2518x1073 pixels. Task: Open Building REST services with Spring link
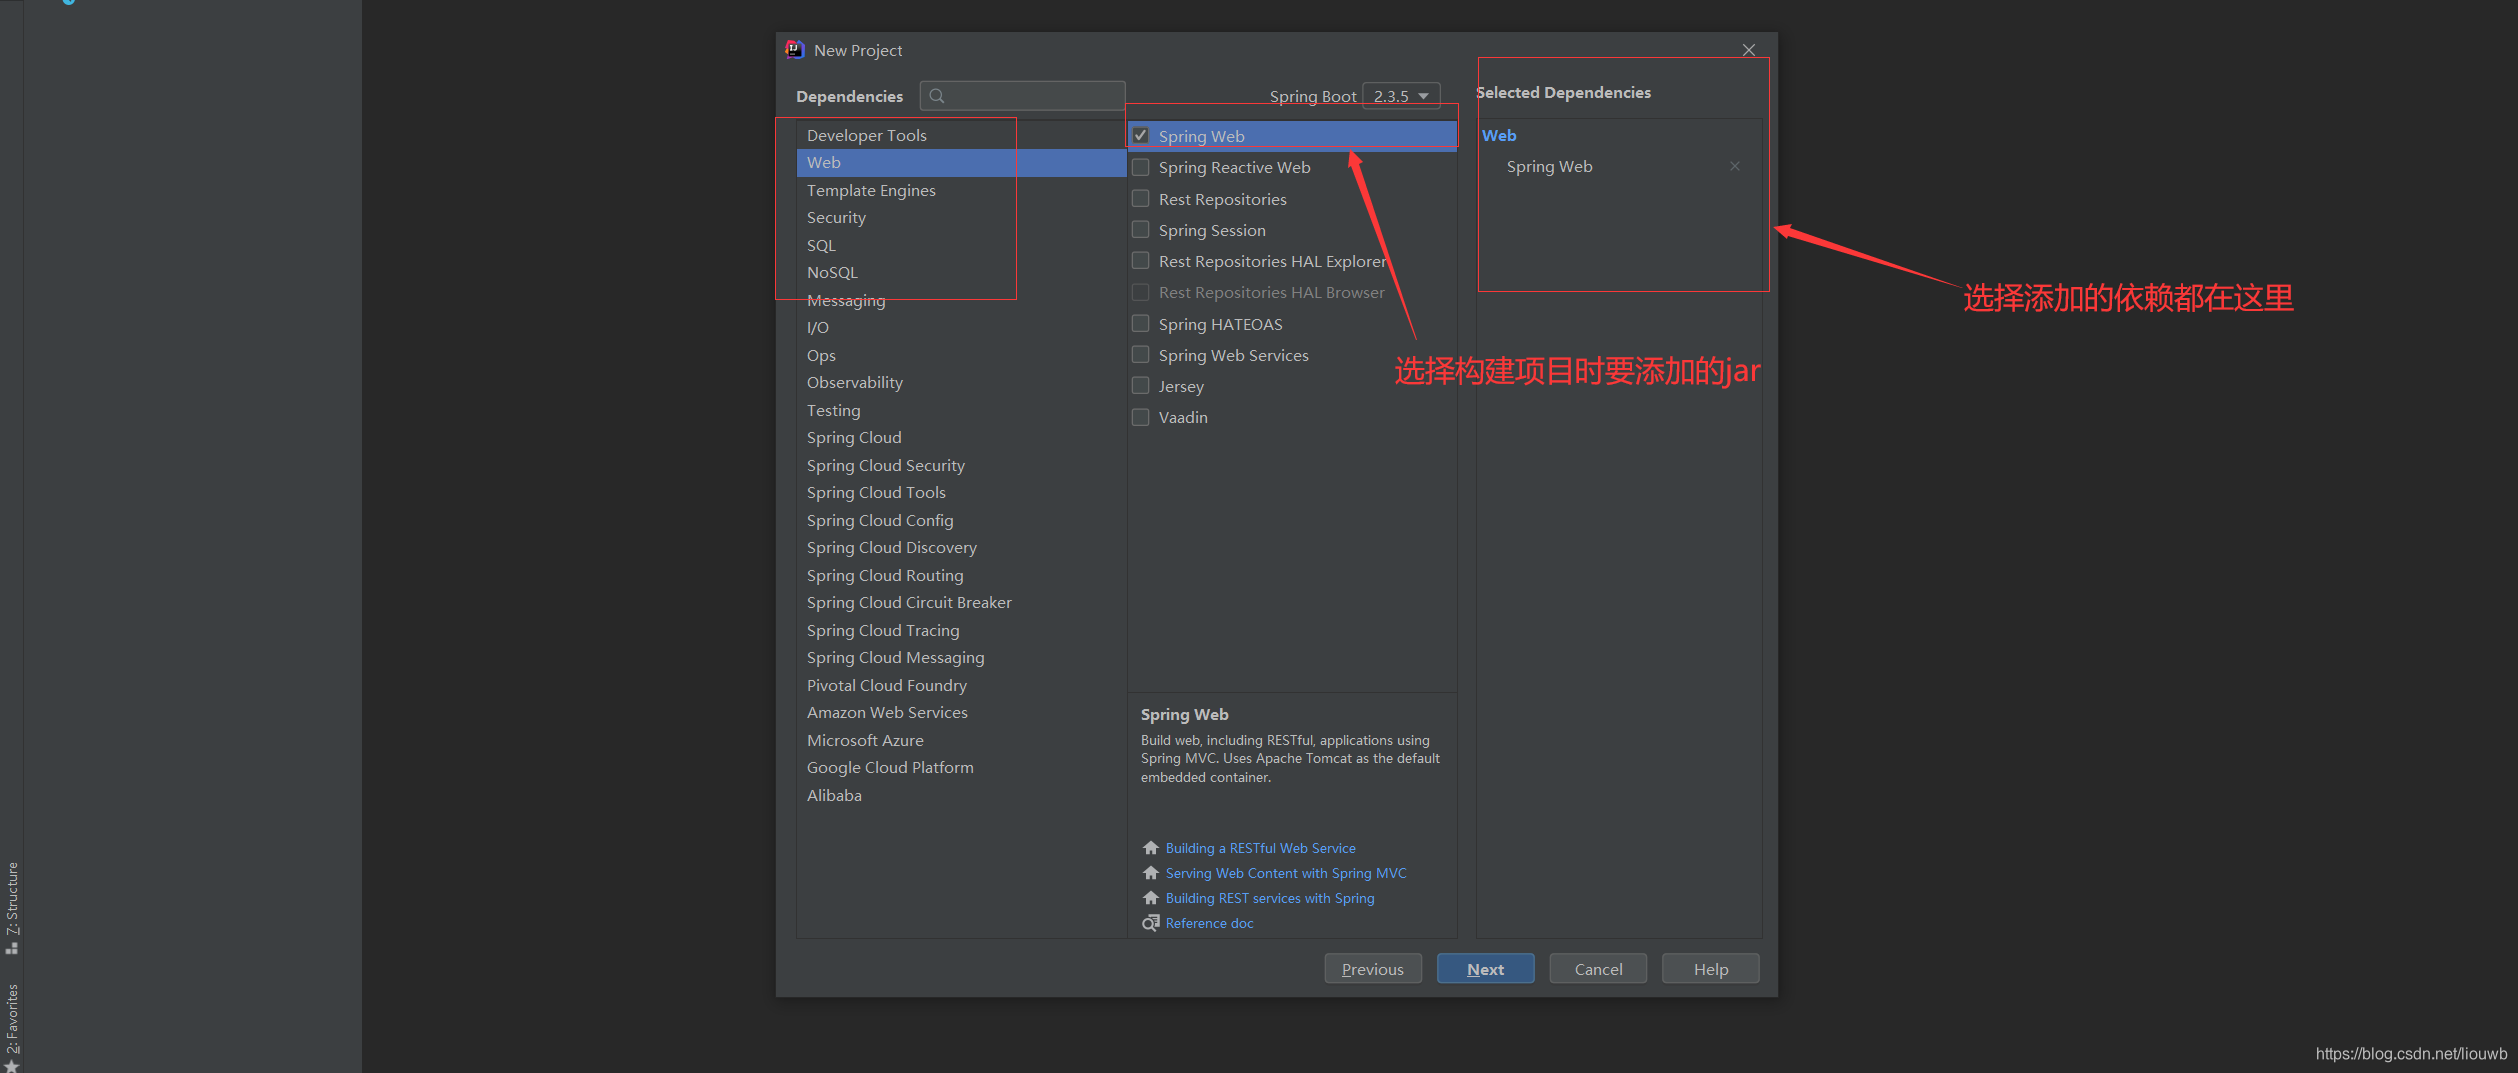coord(1270,898)
